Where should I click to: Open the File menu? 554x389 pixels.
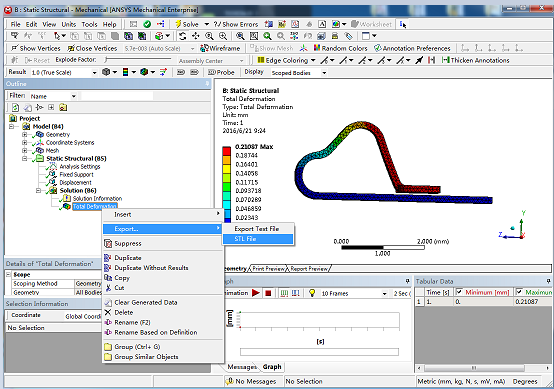tap(15, 24)
